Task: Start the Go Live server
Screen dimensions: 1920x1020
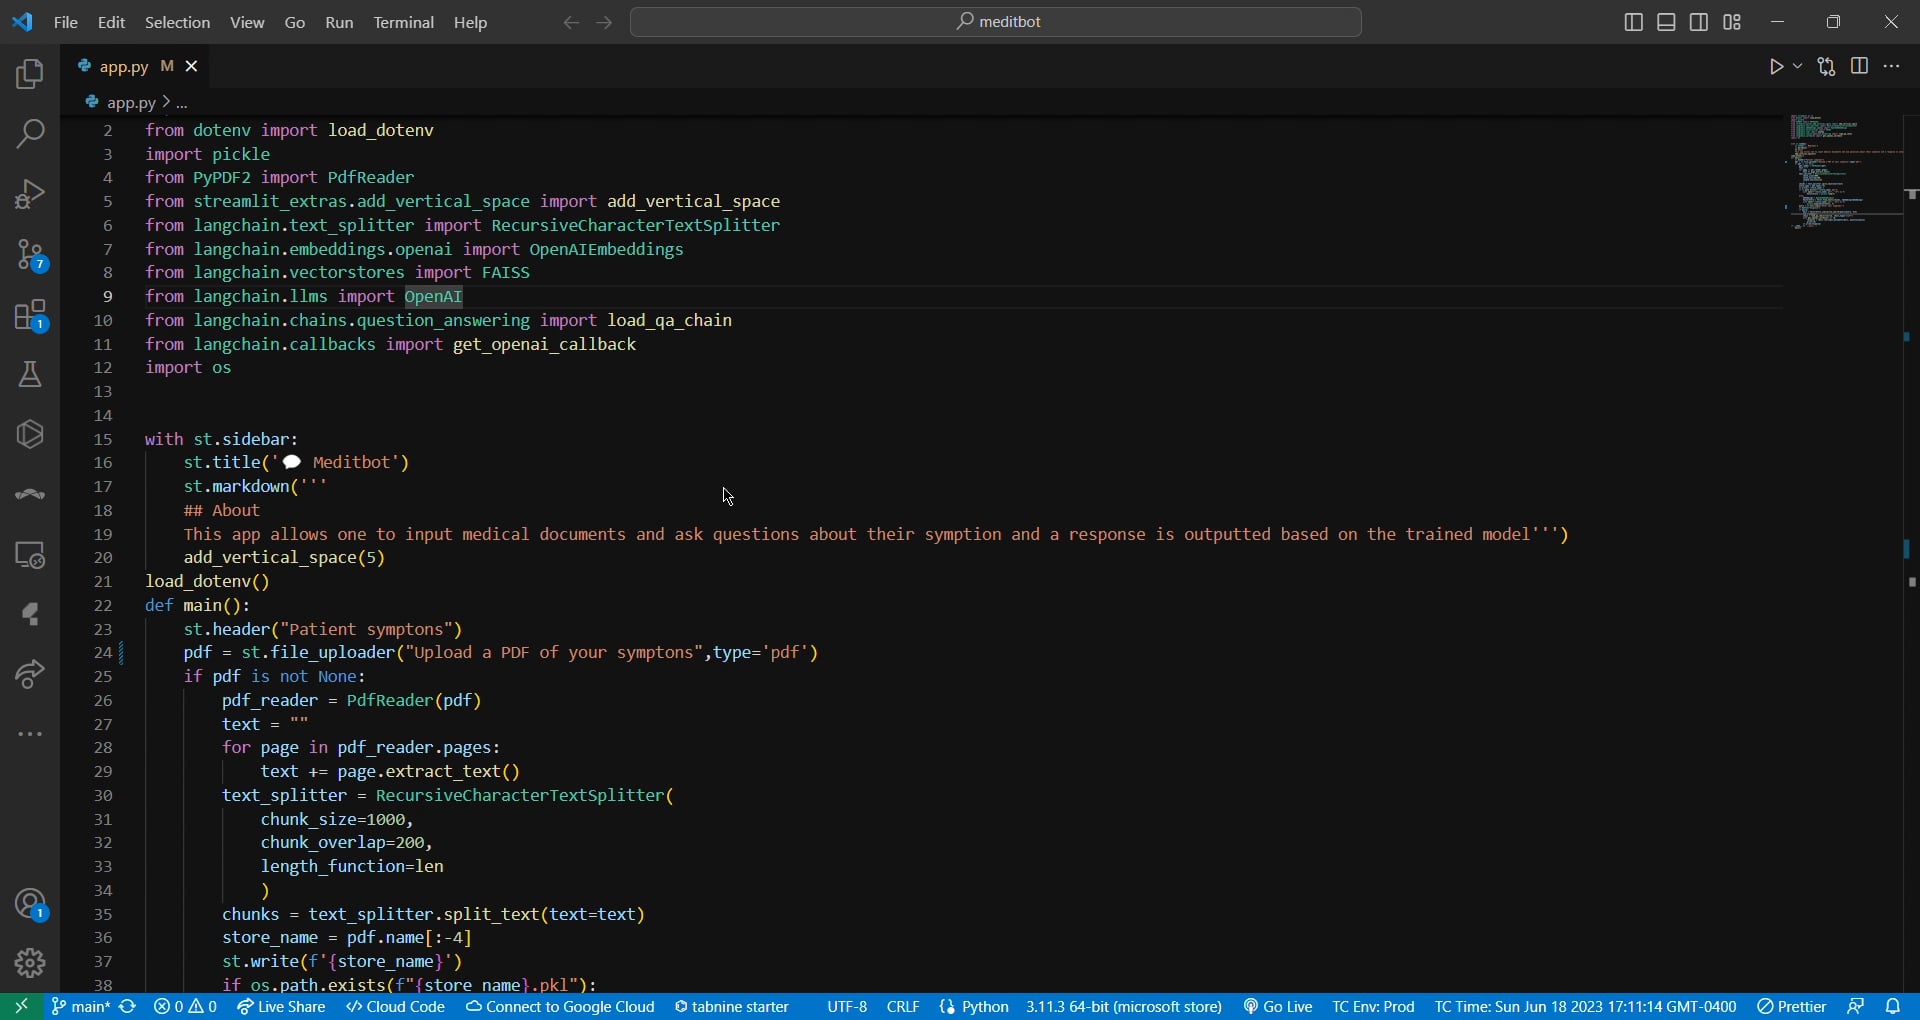Action: 1278,1007
